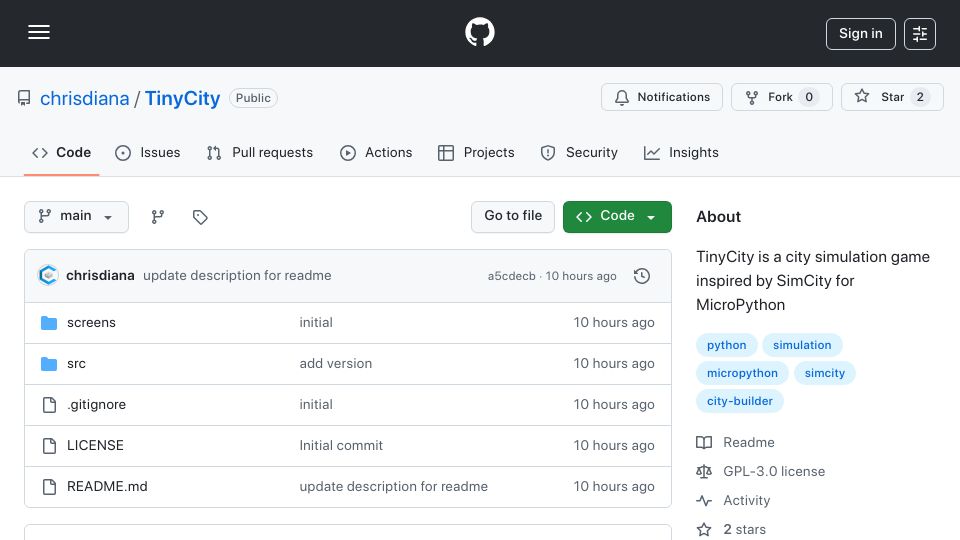Open 'initial' commit message for .gitignore

pos(316,405)
